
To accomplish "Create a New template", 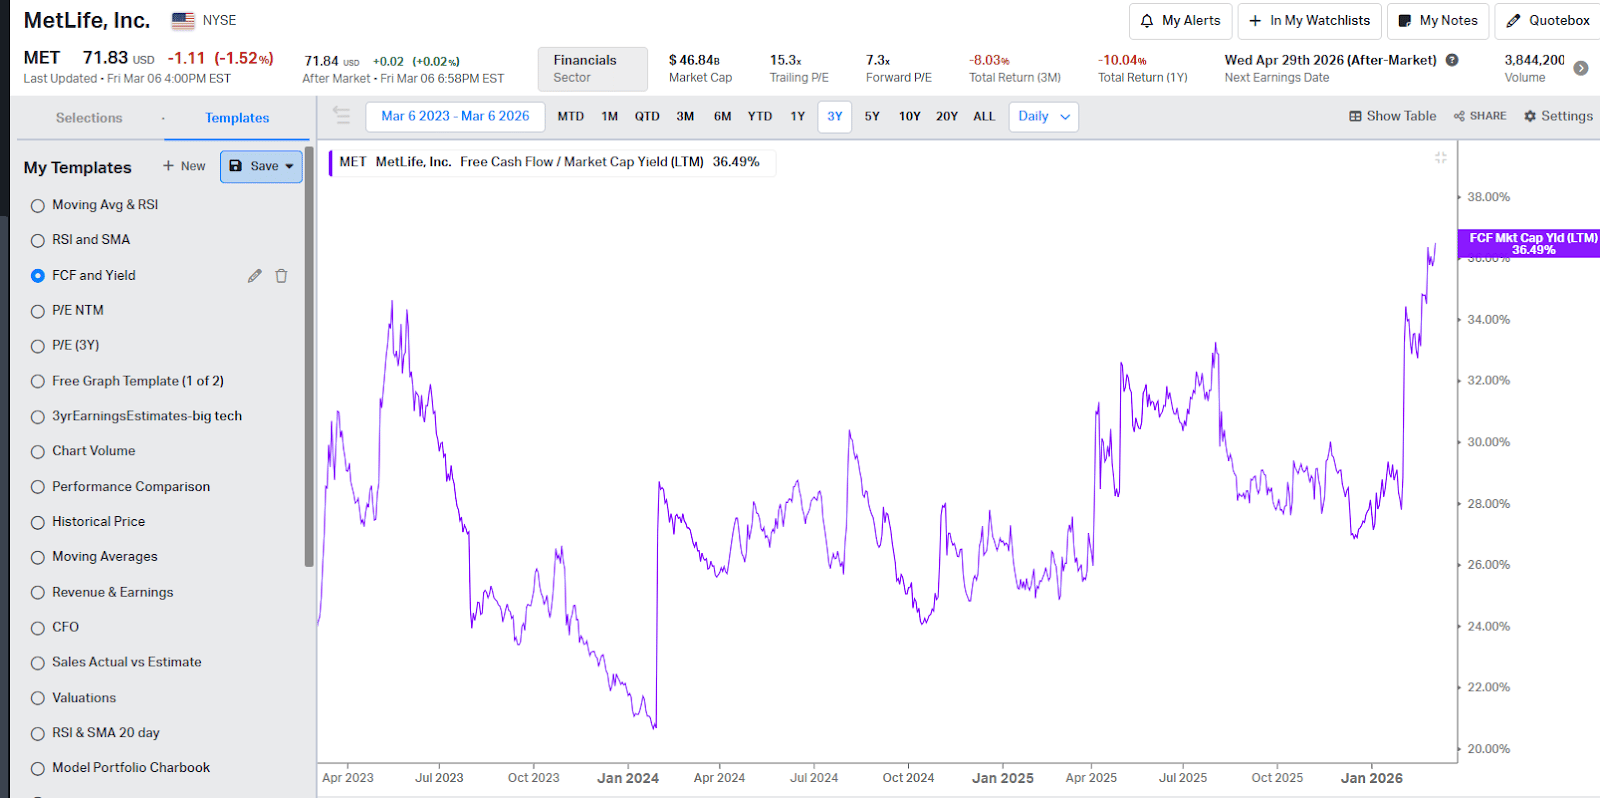I will [184, 166].
